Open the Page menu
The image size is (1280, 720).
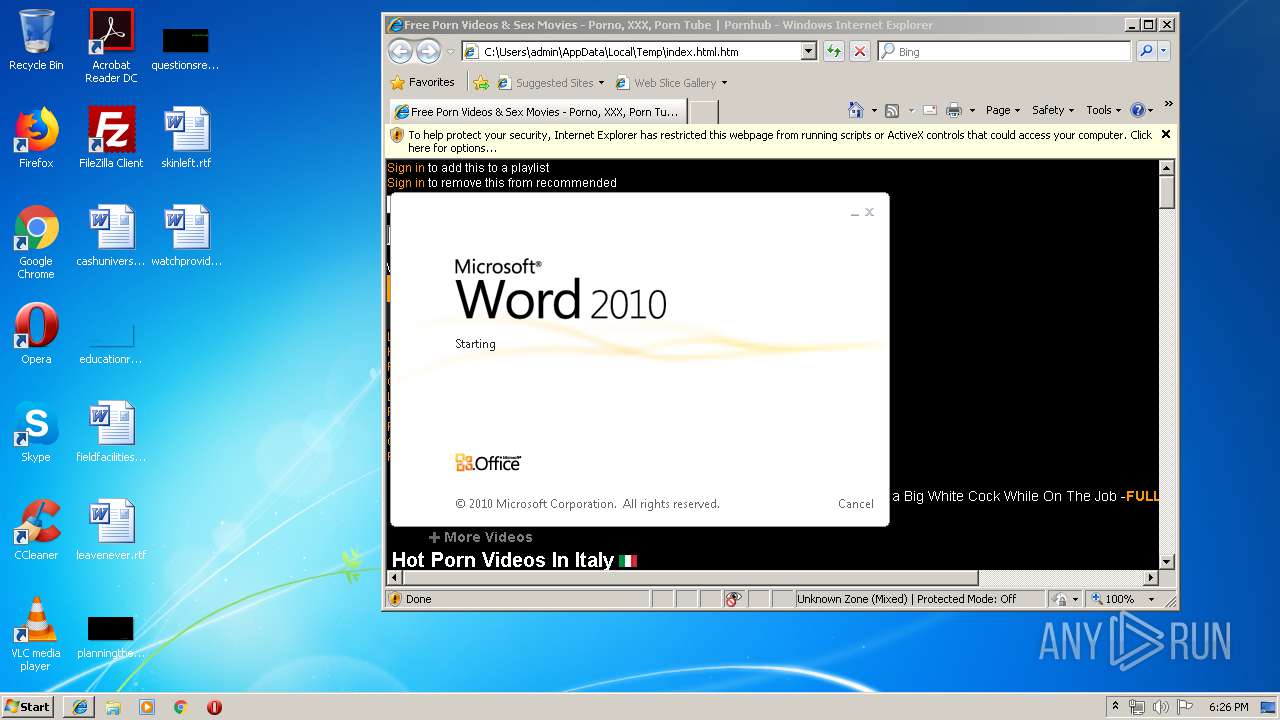click(x=1003, y=110)
